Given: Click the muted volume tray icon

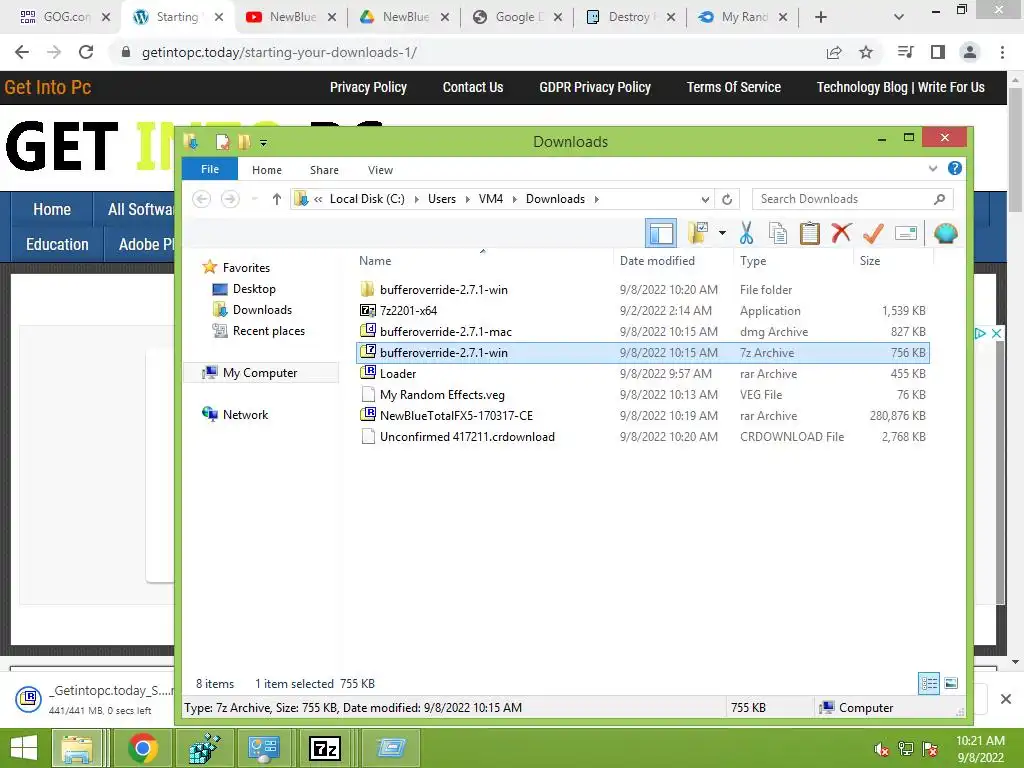Looking at the screenshot, I should pyautogui.click(x=882, y=749).
